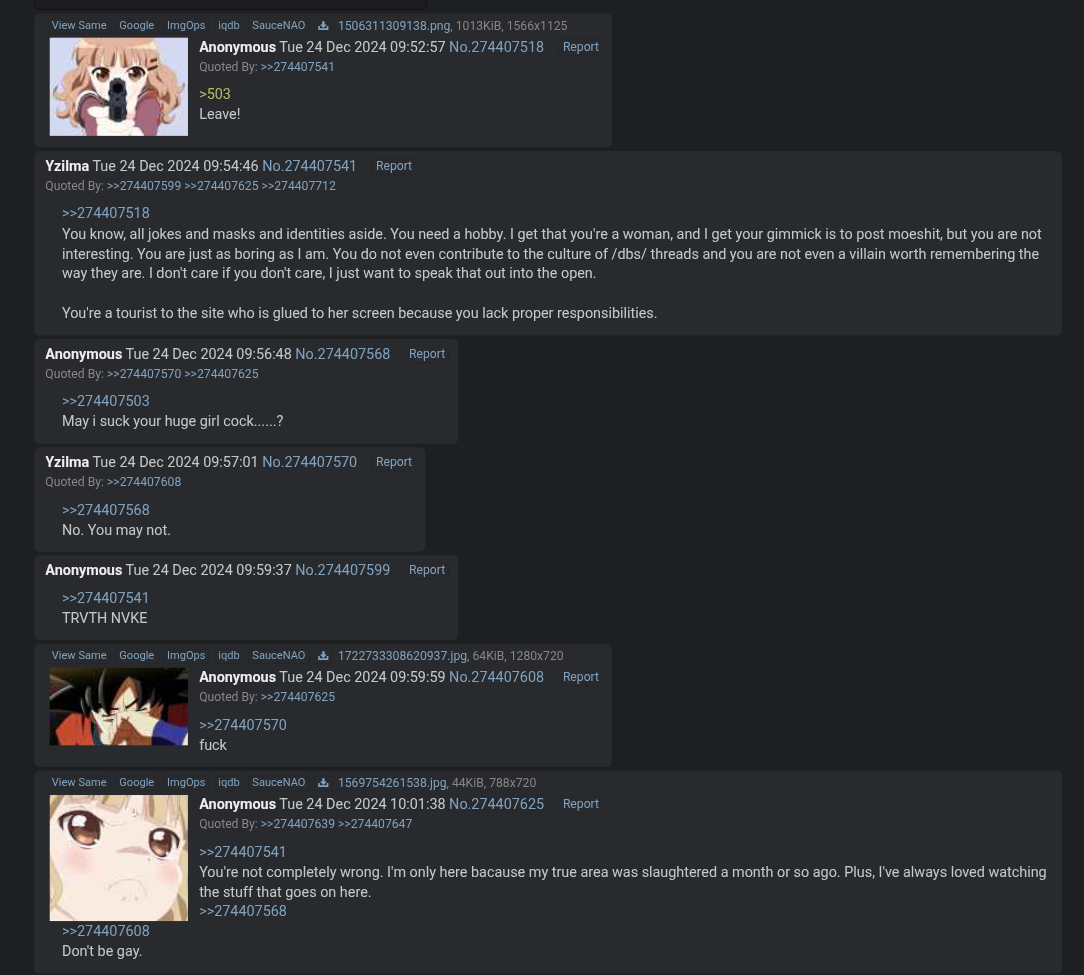Open anime girl with gun thumbnail
This screenshot has height=975, width=1084.
pos(119,86)
